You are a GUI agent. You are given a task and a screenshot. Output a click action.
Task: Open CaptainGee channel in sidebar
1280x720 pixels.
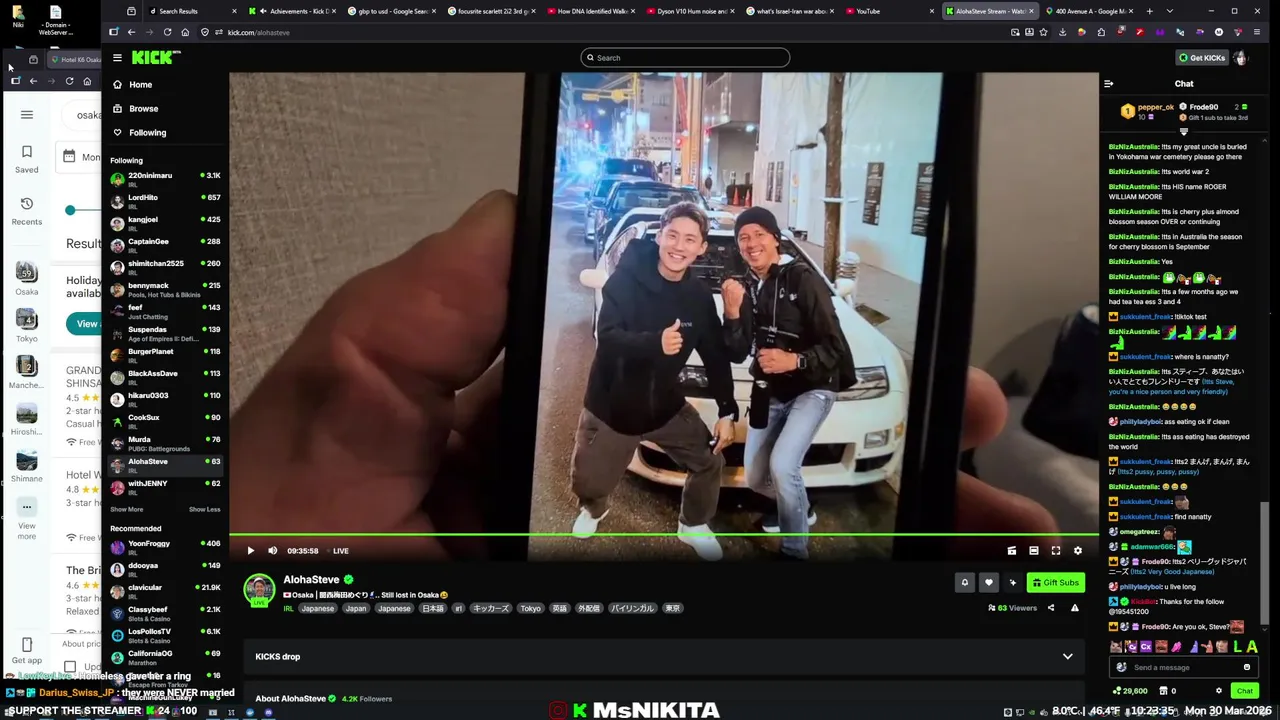point(165,245)
